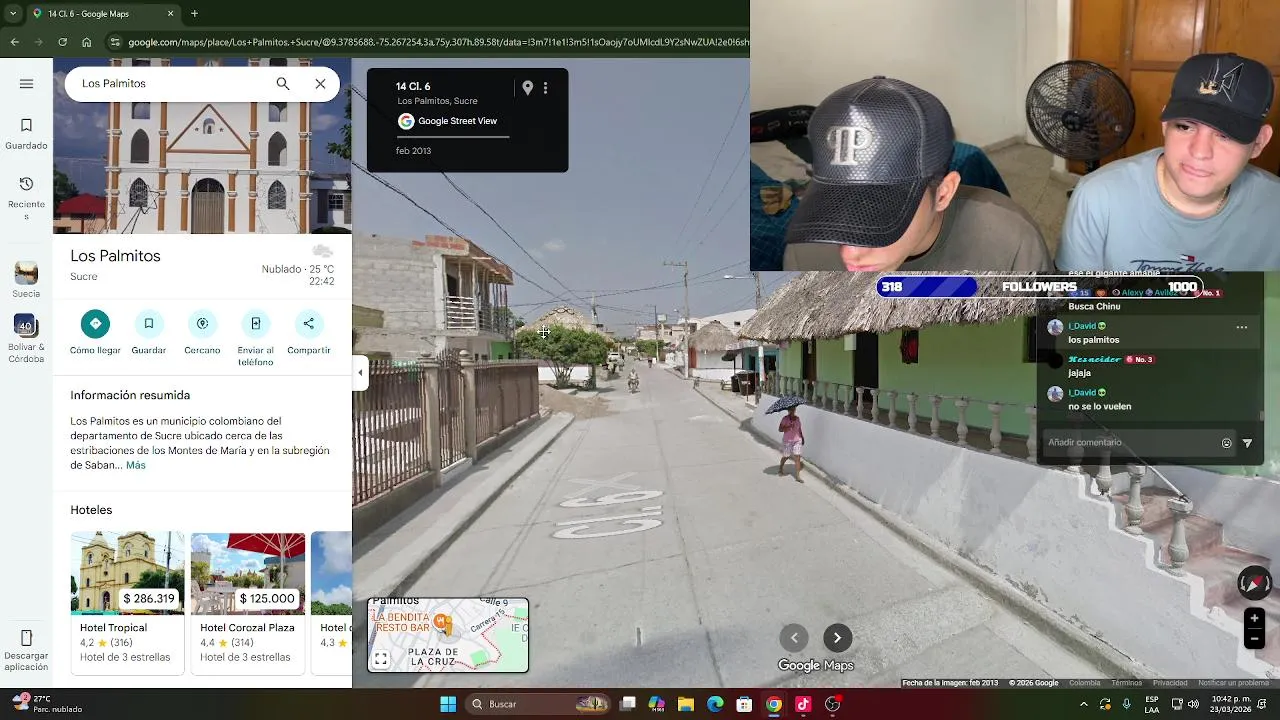Image resolution: width=1280 pixels, height=720 pixels.
Task: Expand the minimap using its fullscreen icon
Action: coord(381,659)
